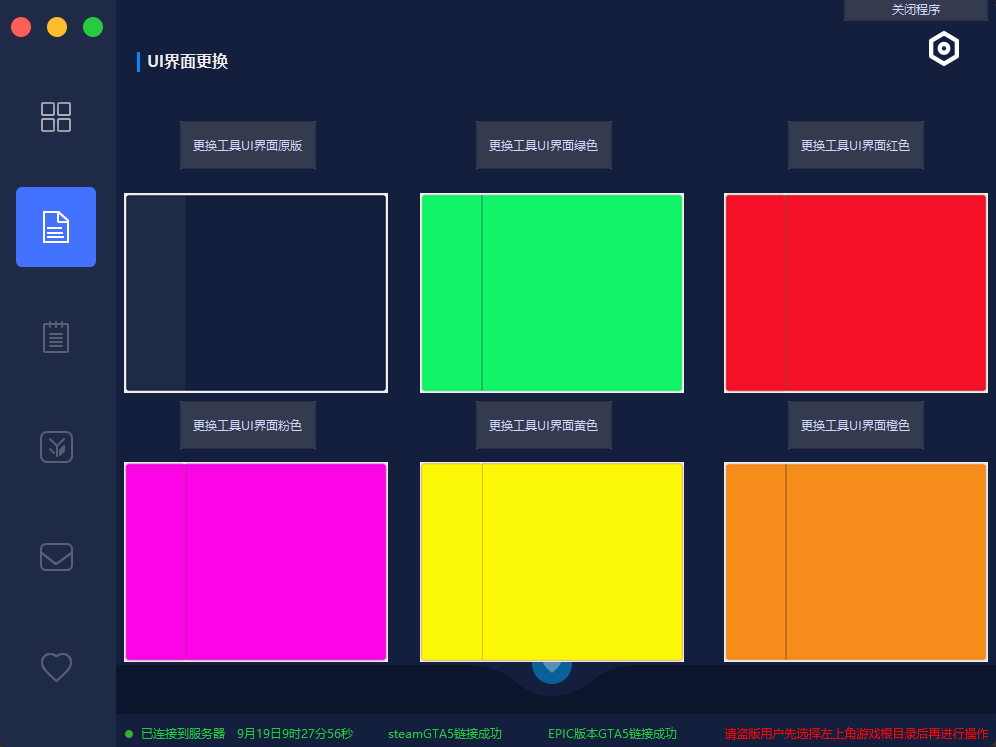Choose the 更换工具UI界面黄色 button
This screenshot has width=996, height=747.
(x=543, y=425)
